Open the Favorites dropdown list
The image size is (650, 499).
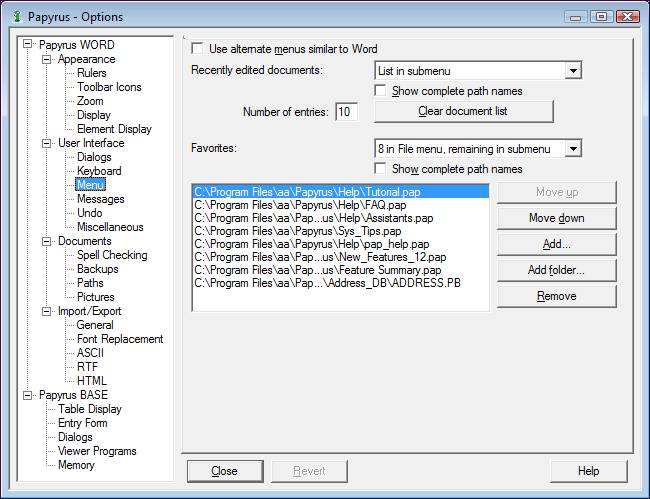click(x=573, y=148)
